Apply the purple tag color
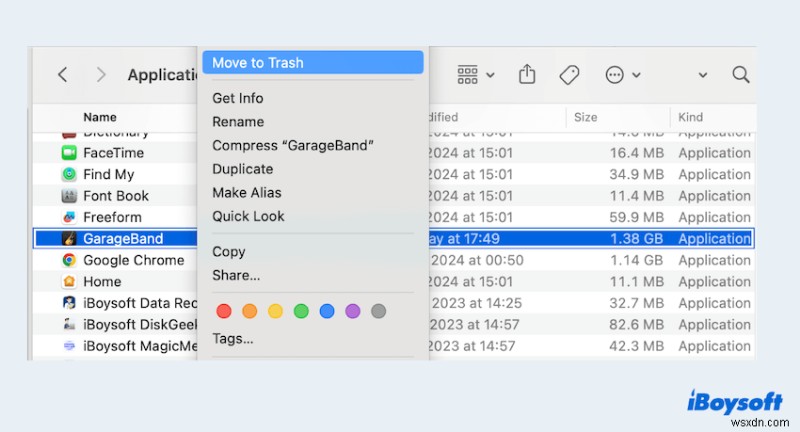 tap(353, 311)
